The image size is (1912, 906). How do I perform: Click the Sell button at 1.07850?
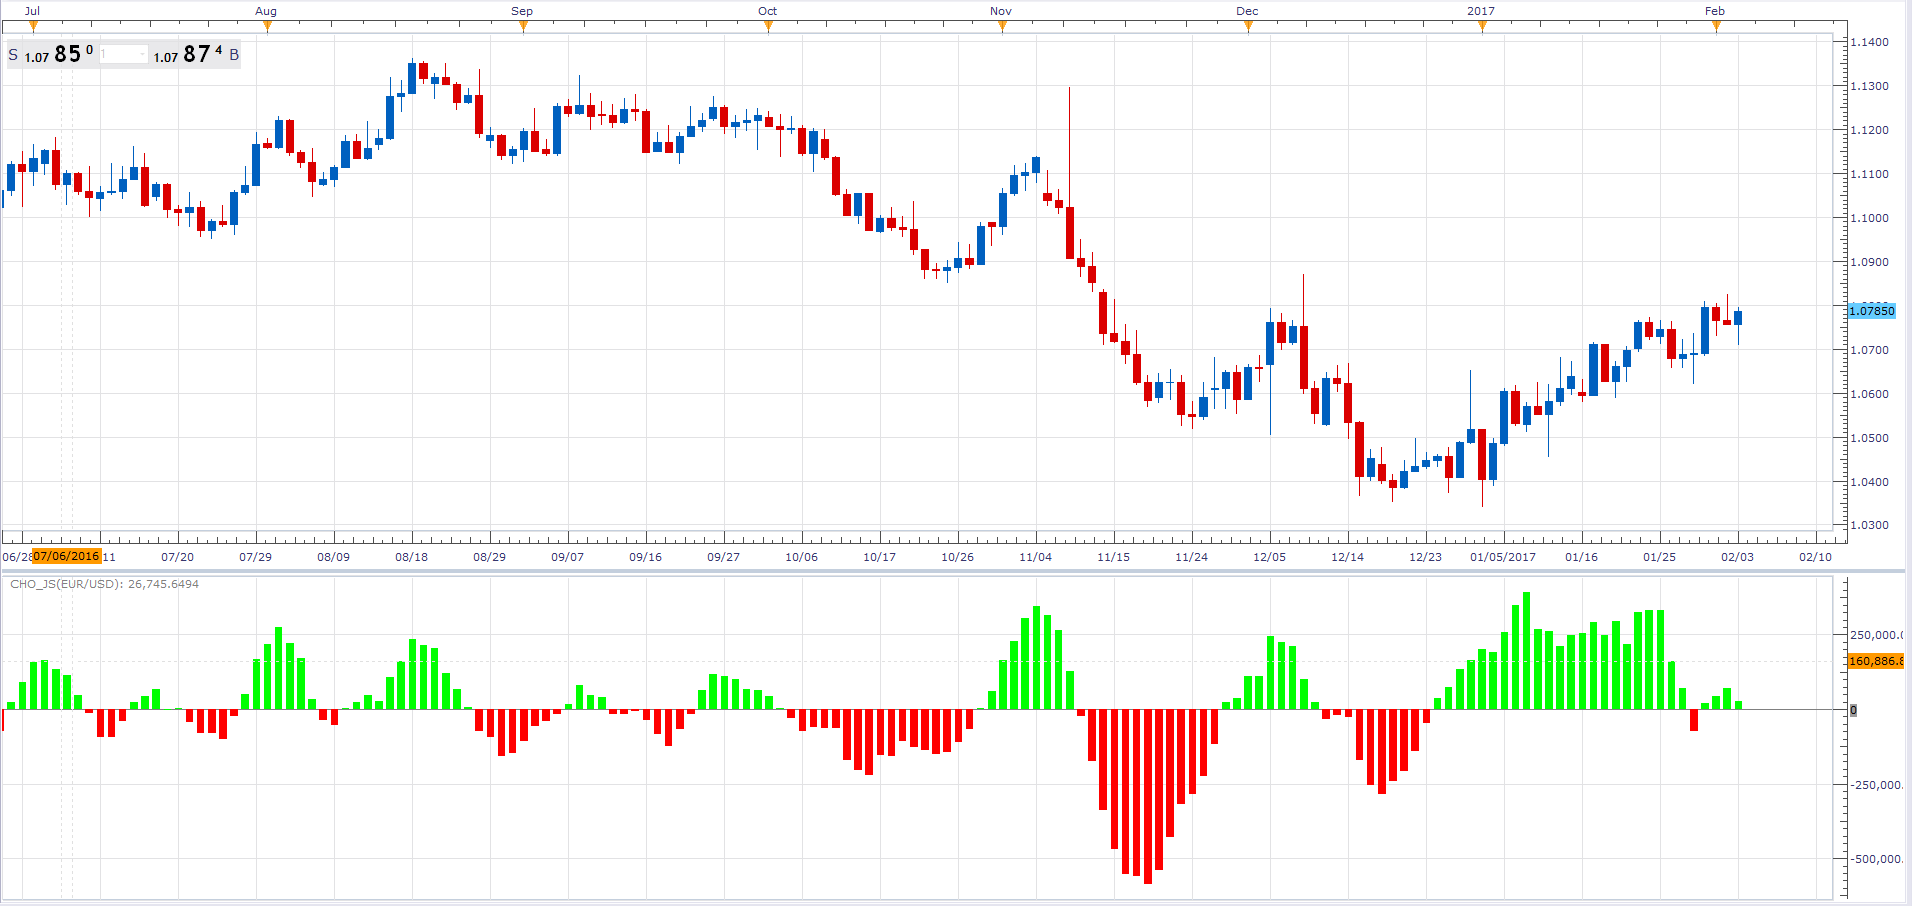point(50,54)
